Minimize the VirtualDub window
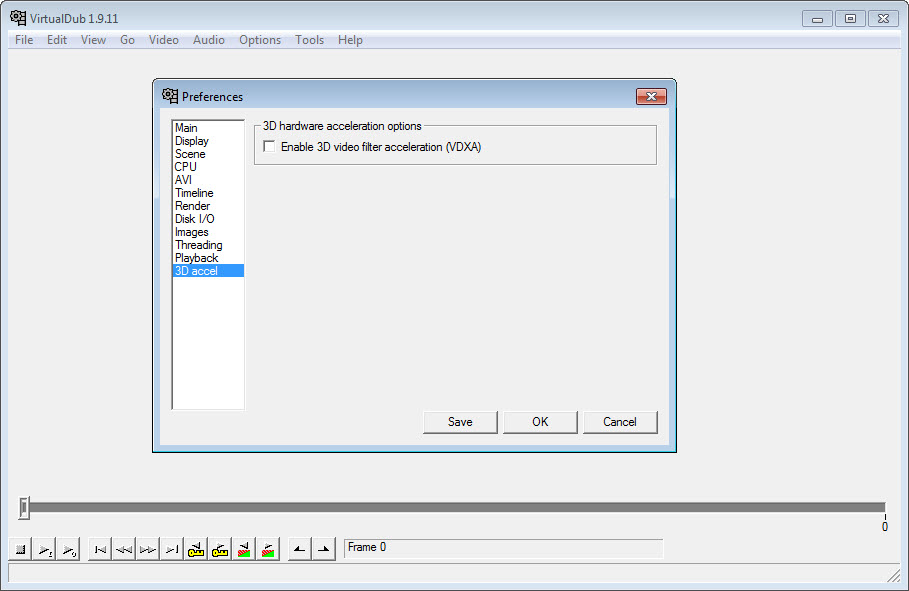 (x=817, y=19)
